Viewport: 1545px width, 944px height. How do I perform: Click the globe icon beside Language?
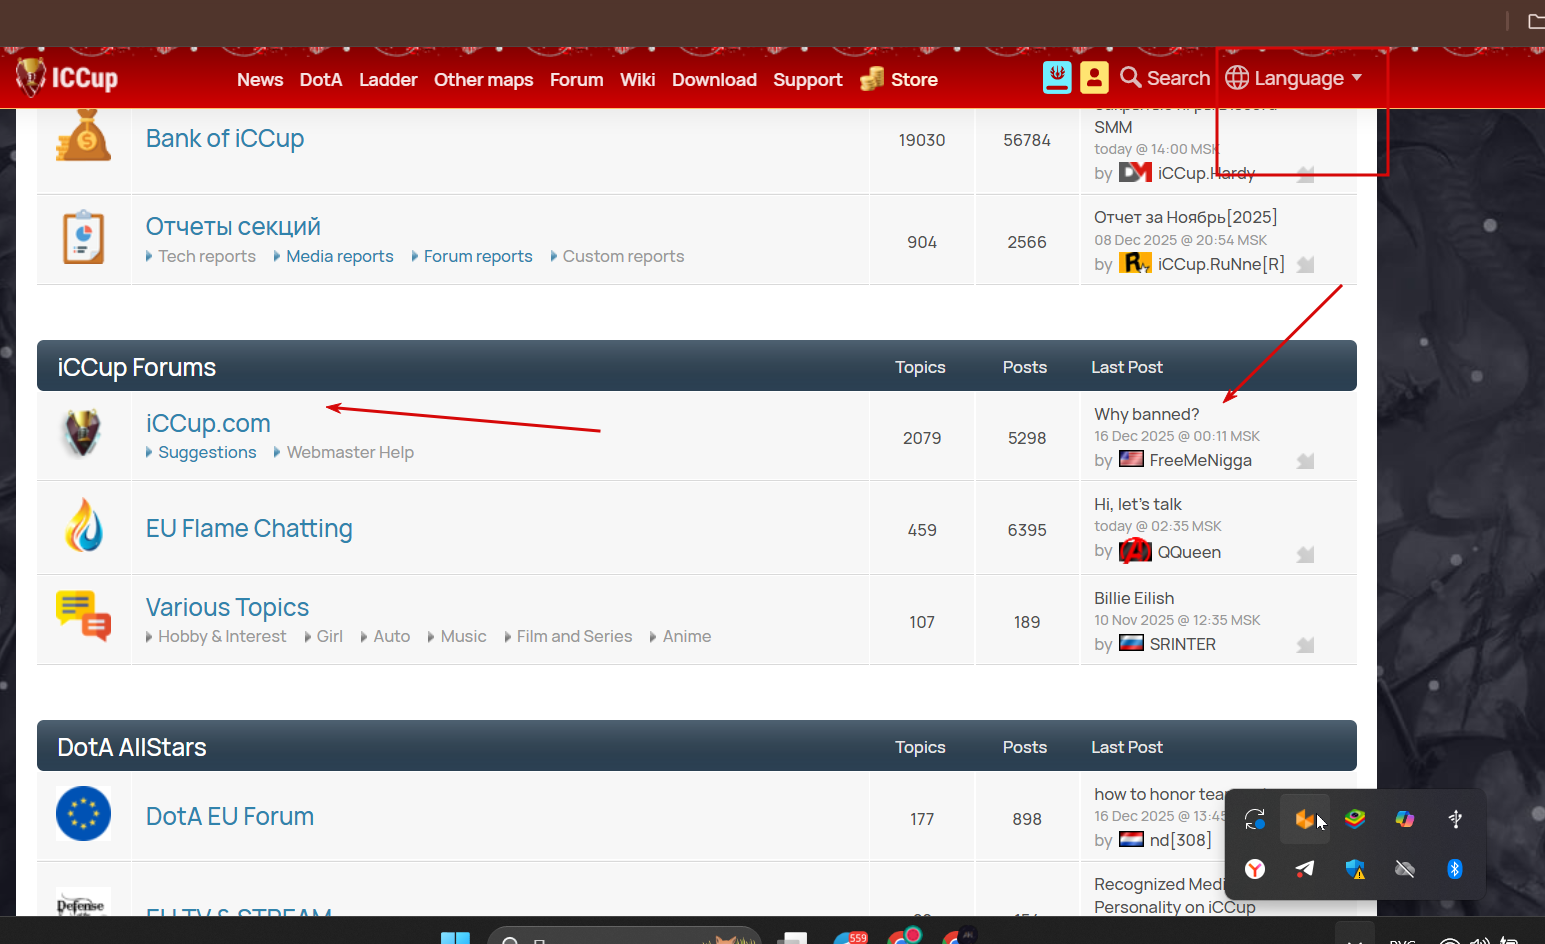click(x=1237, y=77)
